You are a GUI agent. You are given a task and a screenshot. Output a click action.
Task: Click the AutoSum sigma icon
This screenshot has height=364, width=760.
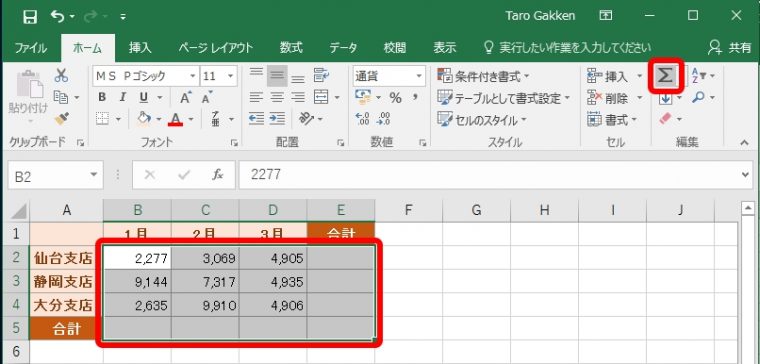pyautogui.click(x=665, y=76)
